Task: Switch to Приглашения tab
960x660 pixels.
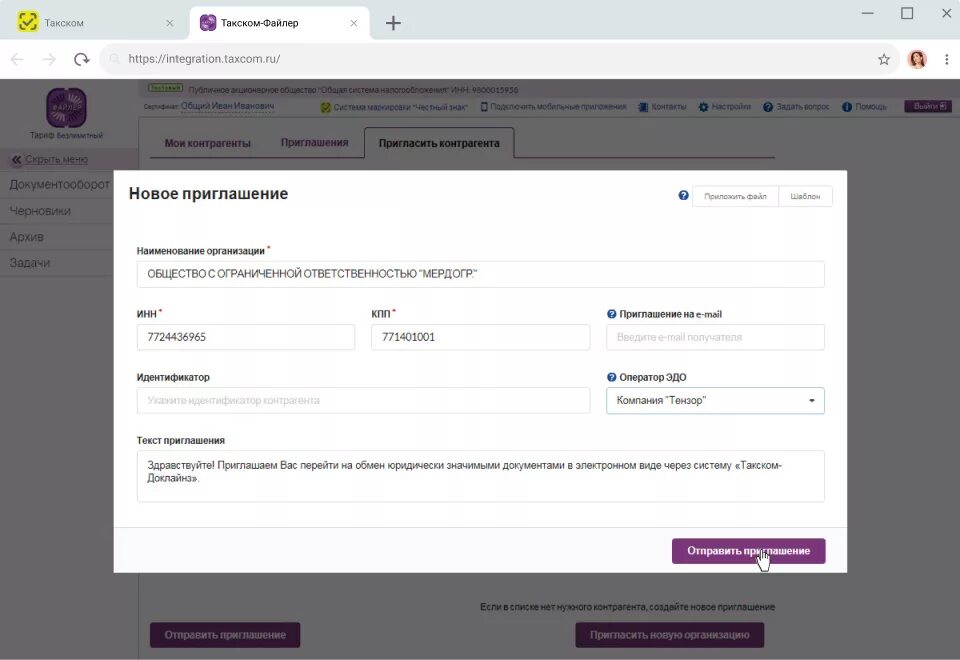Action: click(x=315, y=143)
